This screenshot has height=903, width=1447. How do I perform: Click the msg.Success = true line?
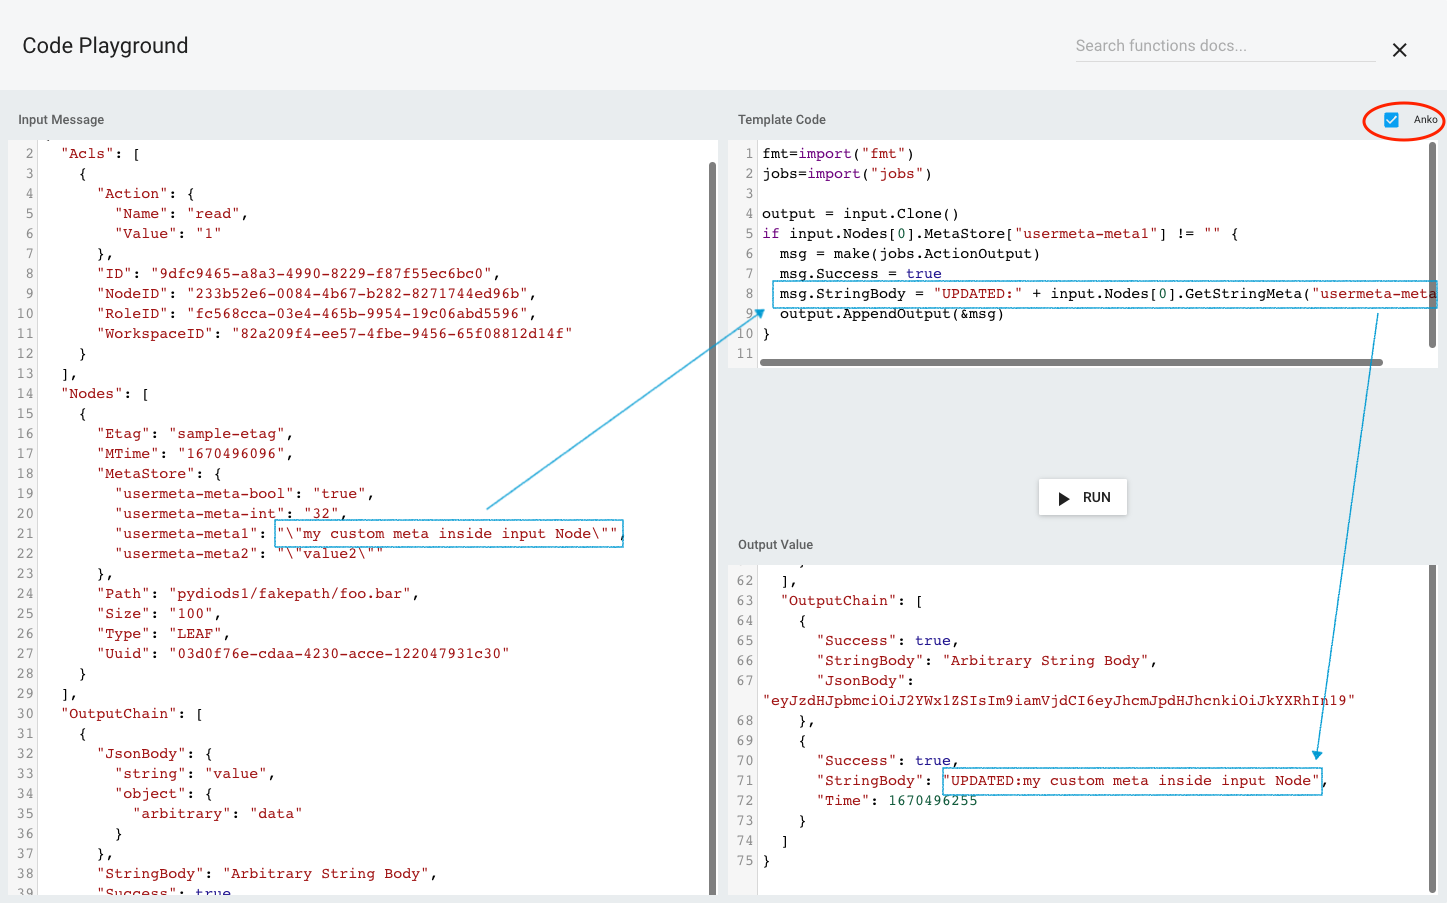[860, 274]
